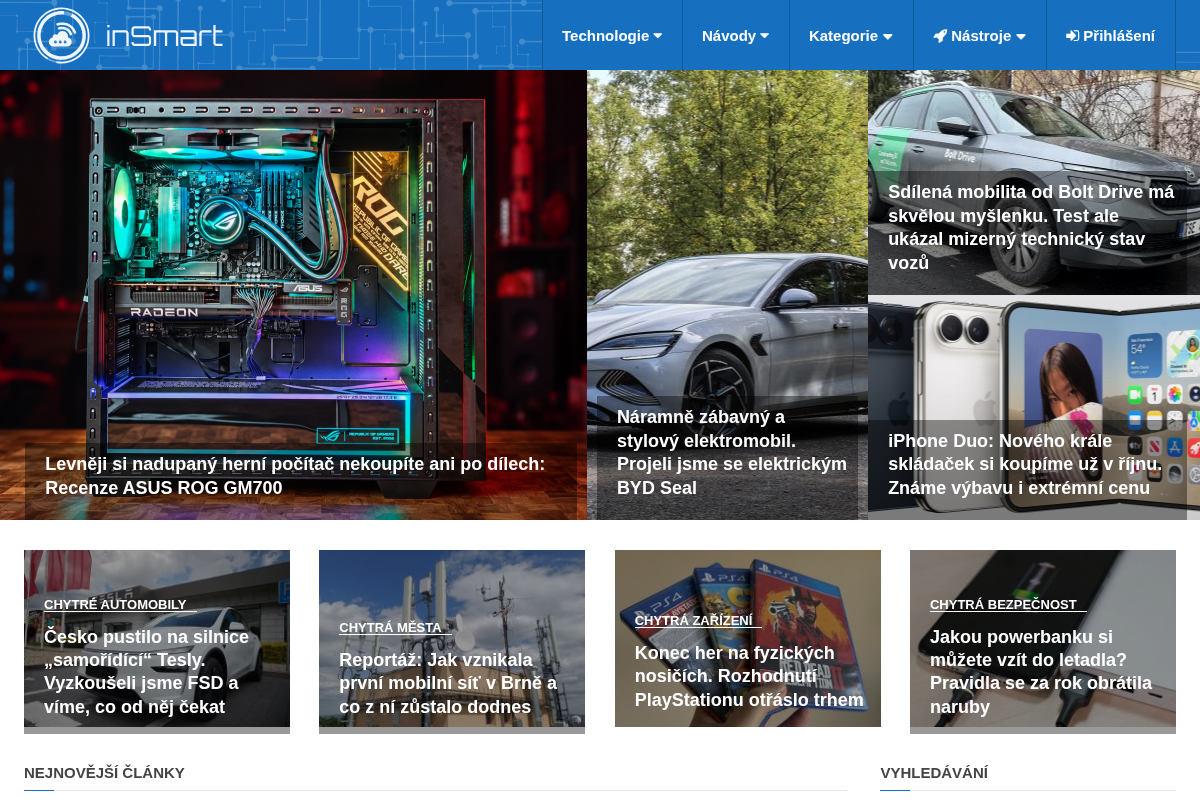Open the Kategorie menu
1200x800 pixels.
(851, 35)
